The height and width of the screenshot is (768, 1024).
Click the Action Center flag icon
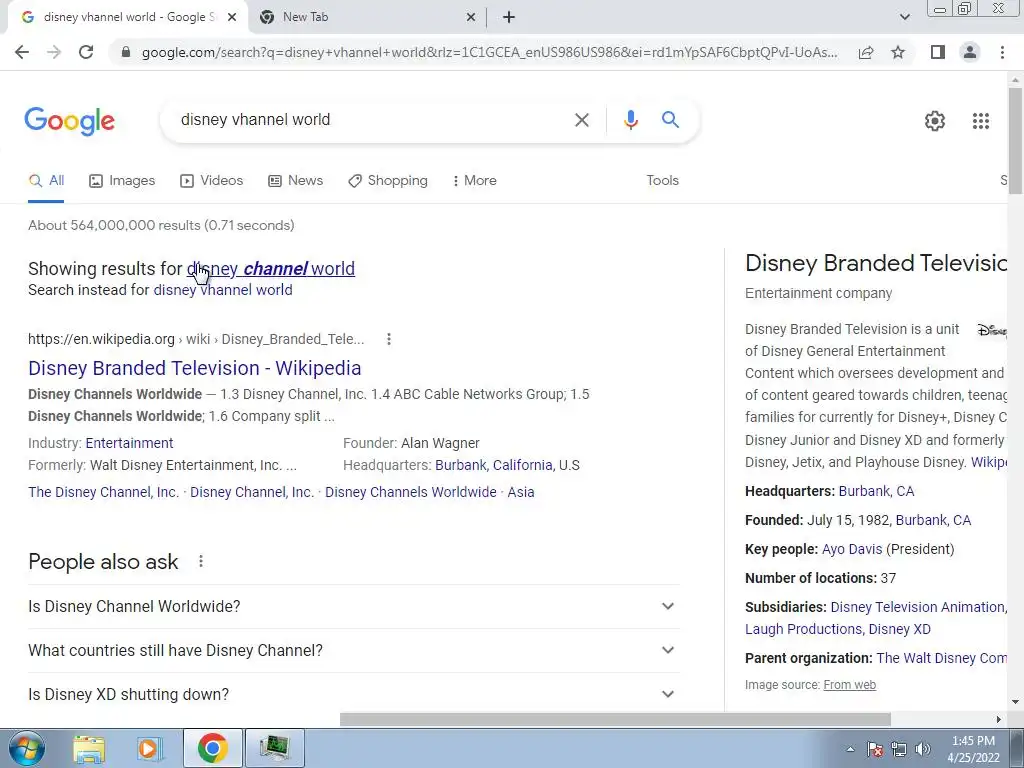coord(874,749)
